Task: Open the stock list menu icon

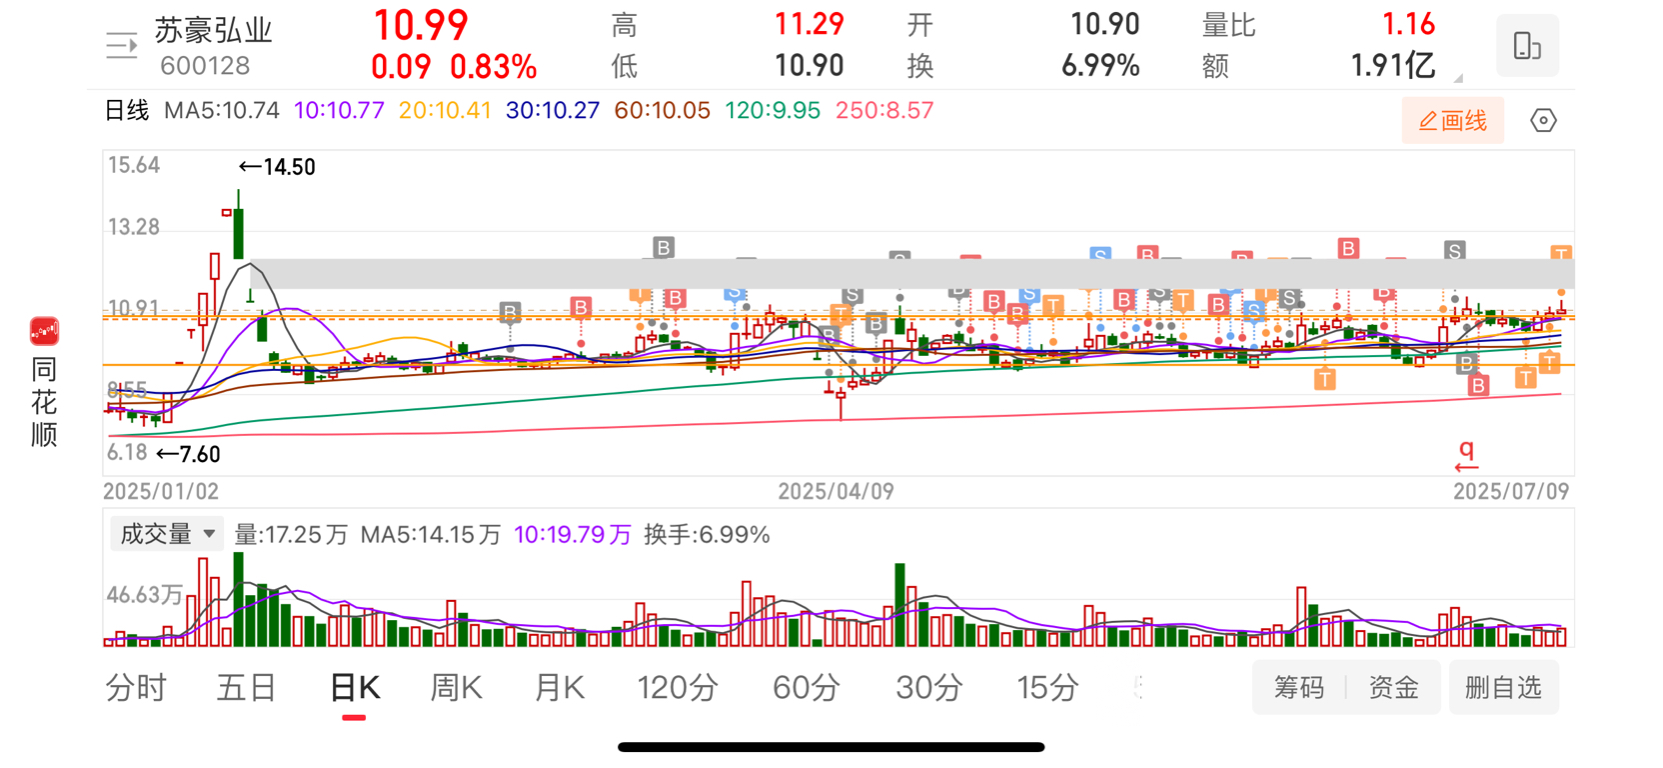Action: coord(122,46)
